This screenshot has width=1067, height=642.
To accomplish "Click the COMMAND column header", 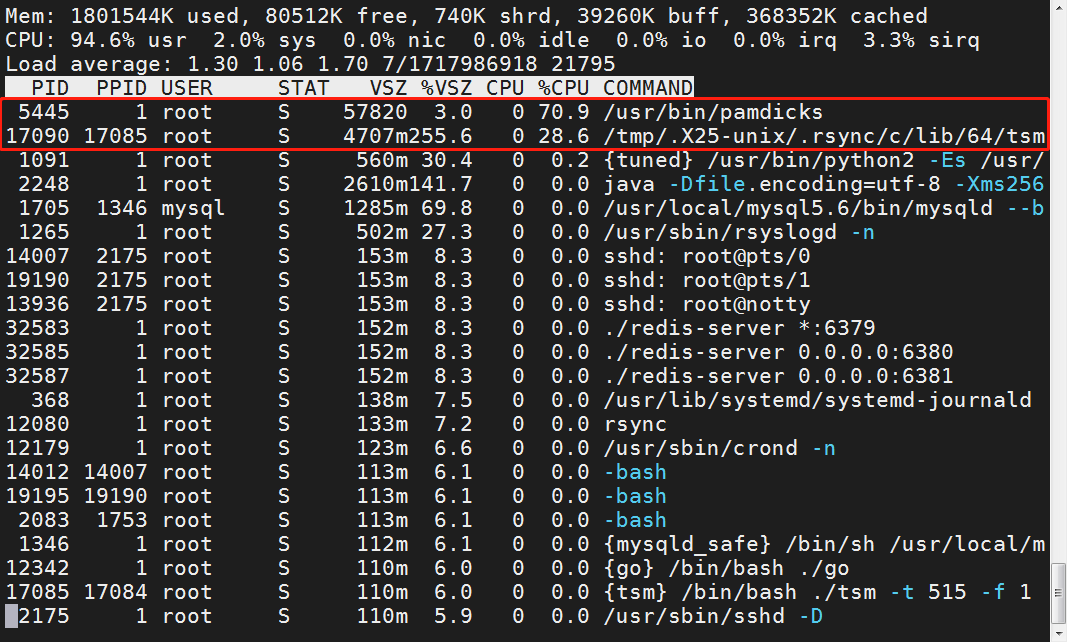I will (647, 88).
